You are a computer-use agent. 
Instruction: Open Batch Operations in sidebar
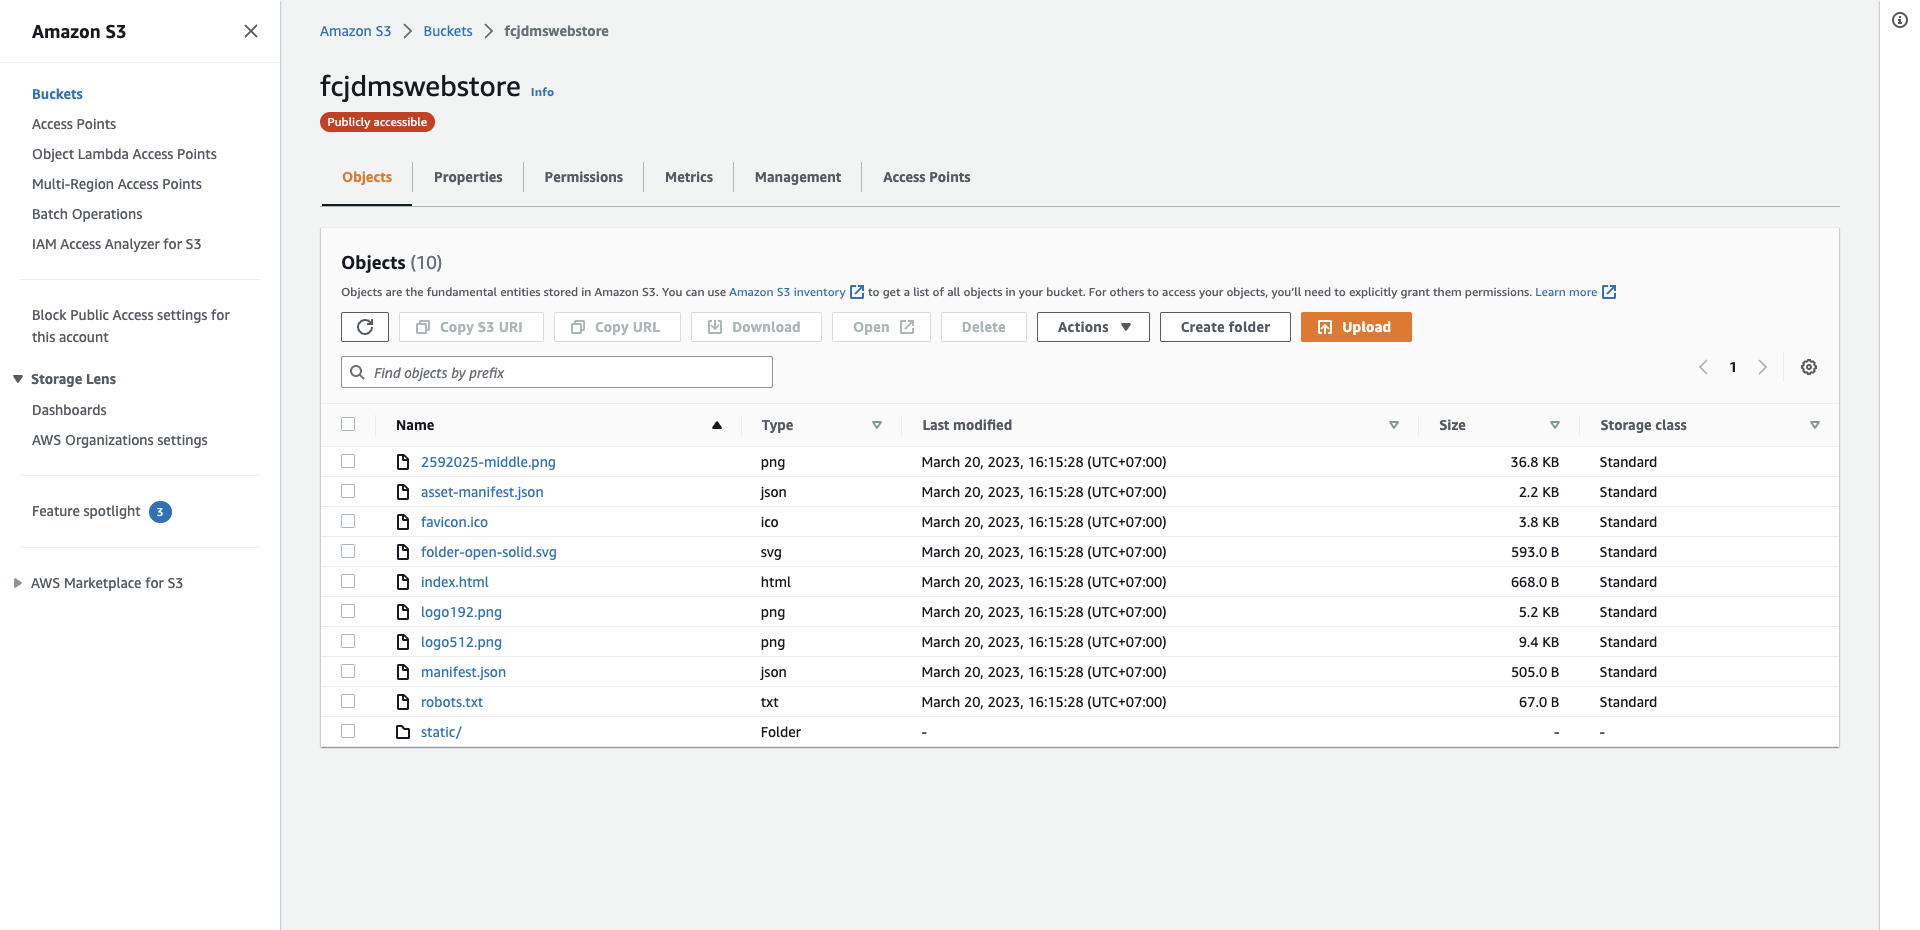coord(87,214)
